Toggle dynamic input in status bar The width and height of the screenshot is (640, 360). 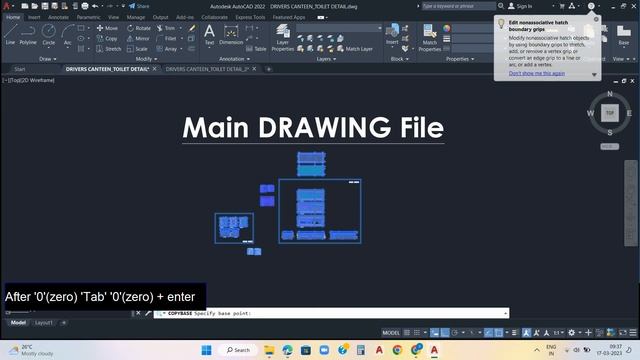(435, 333)
